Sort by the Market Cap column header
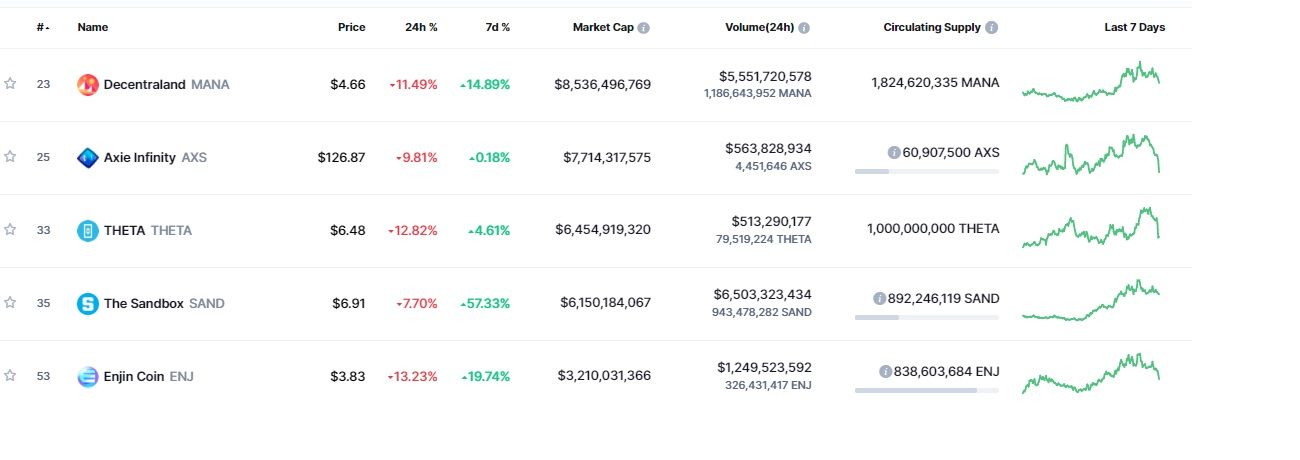The width and height of the screenshot is (1300, 460). 603,28
